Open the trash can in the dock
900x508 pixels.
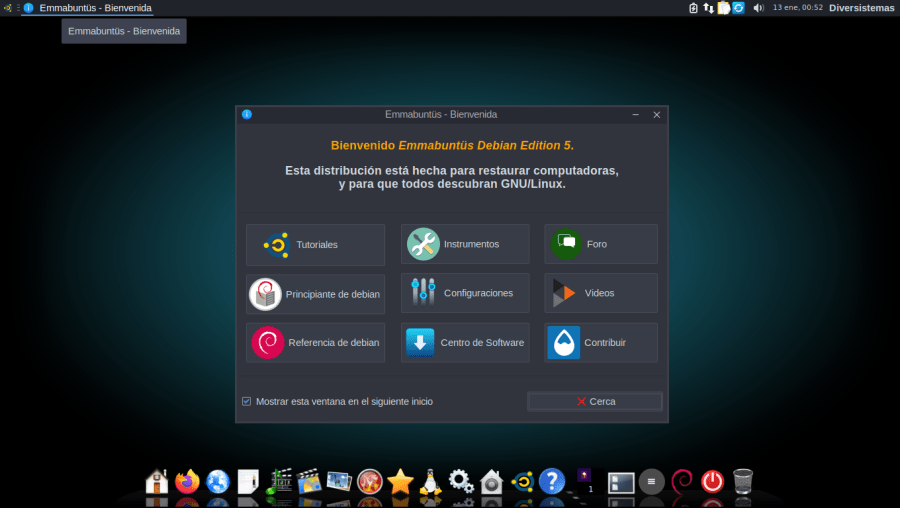pyautogui.click(x=743, y=482)
